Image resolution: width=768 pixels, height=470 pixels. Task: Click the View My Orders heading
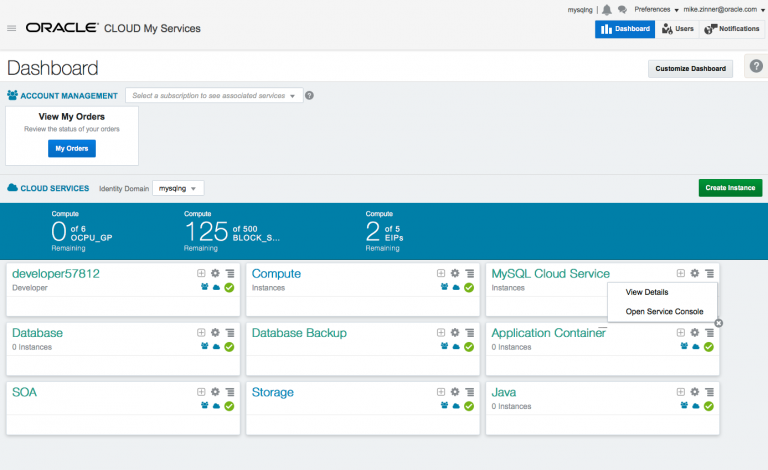72,117
